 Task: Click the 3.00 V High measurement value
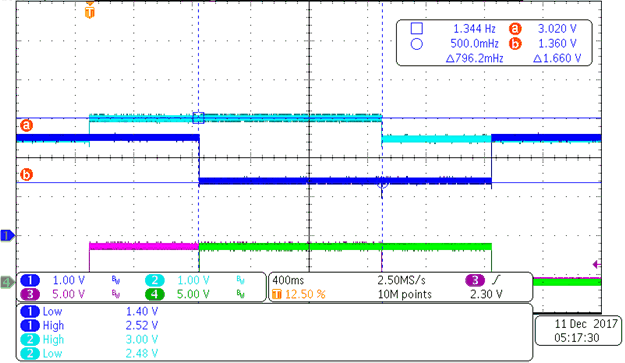point(142,339)
